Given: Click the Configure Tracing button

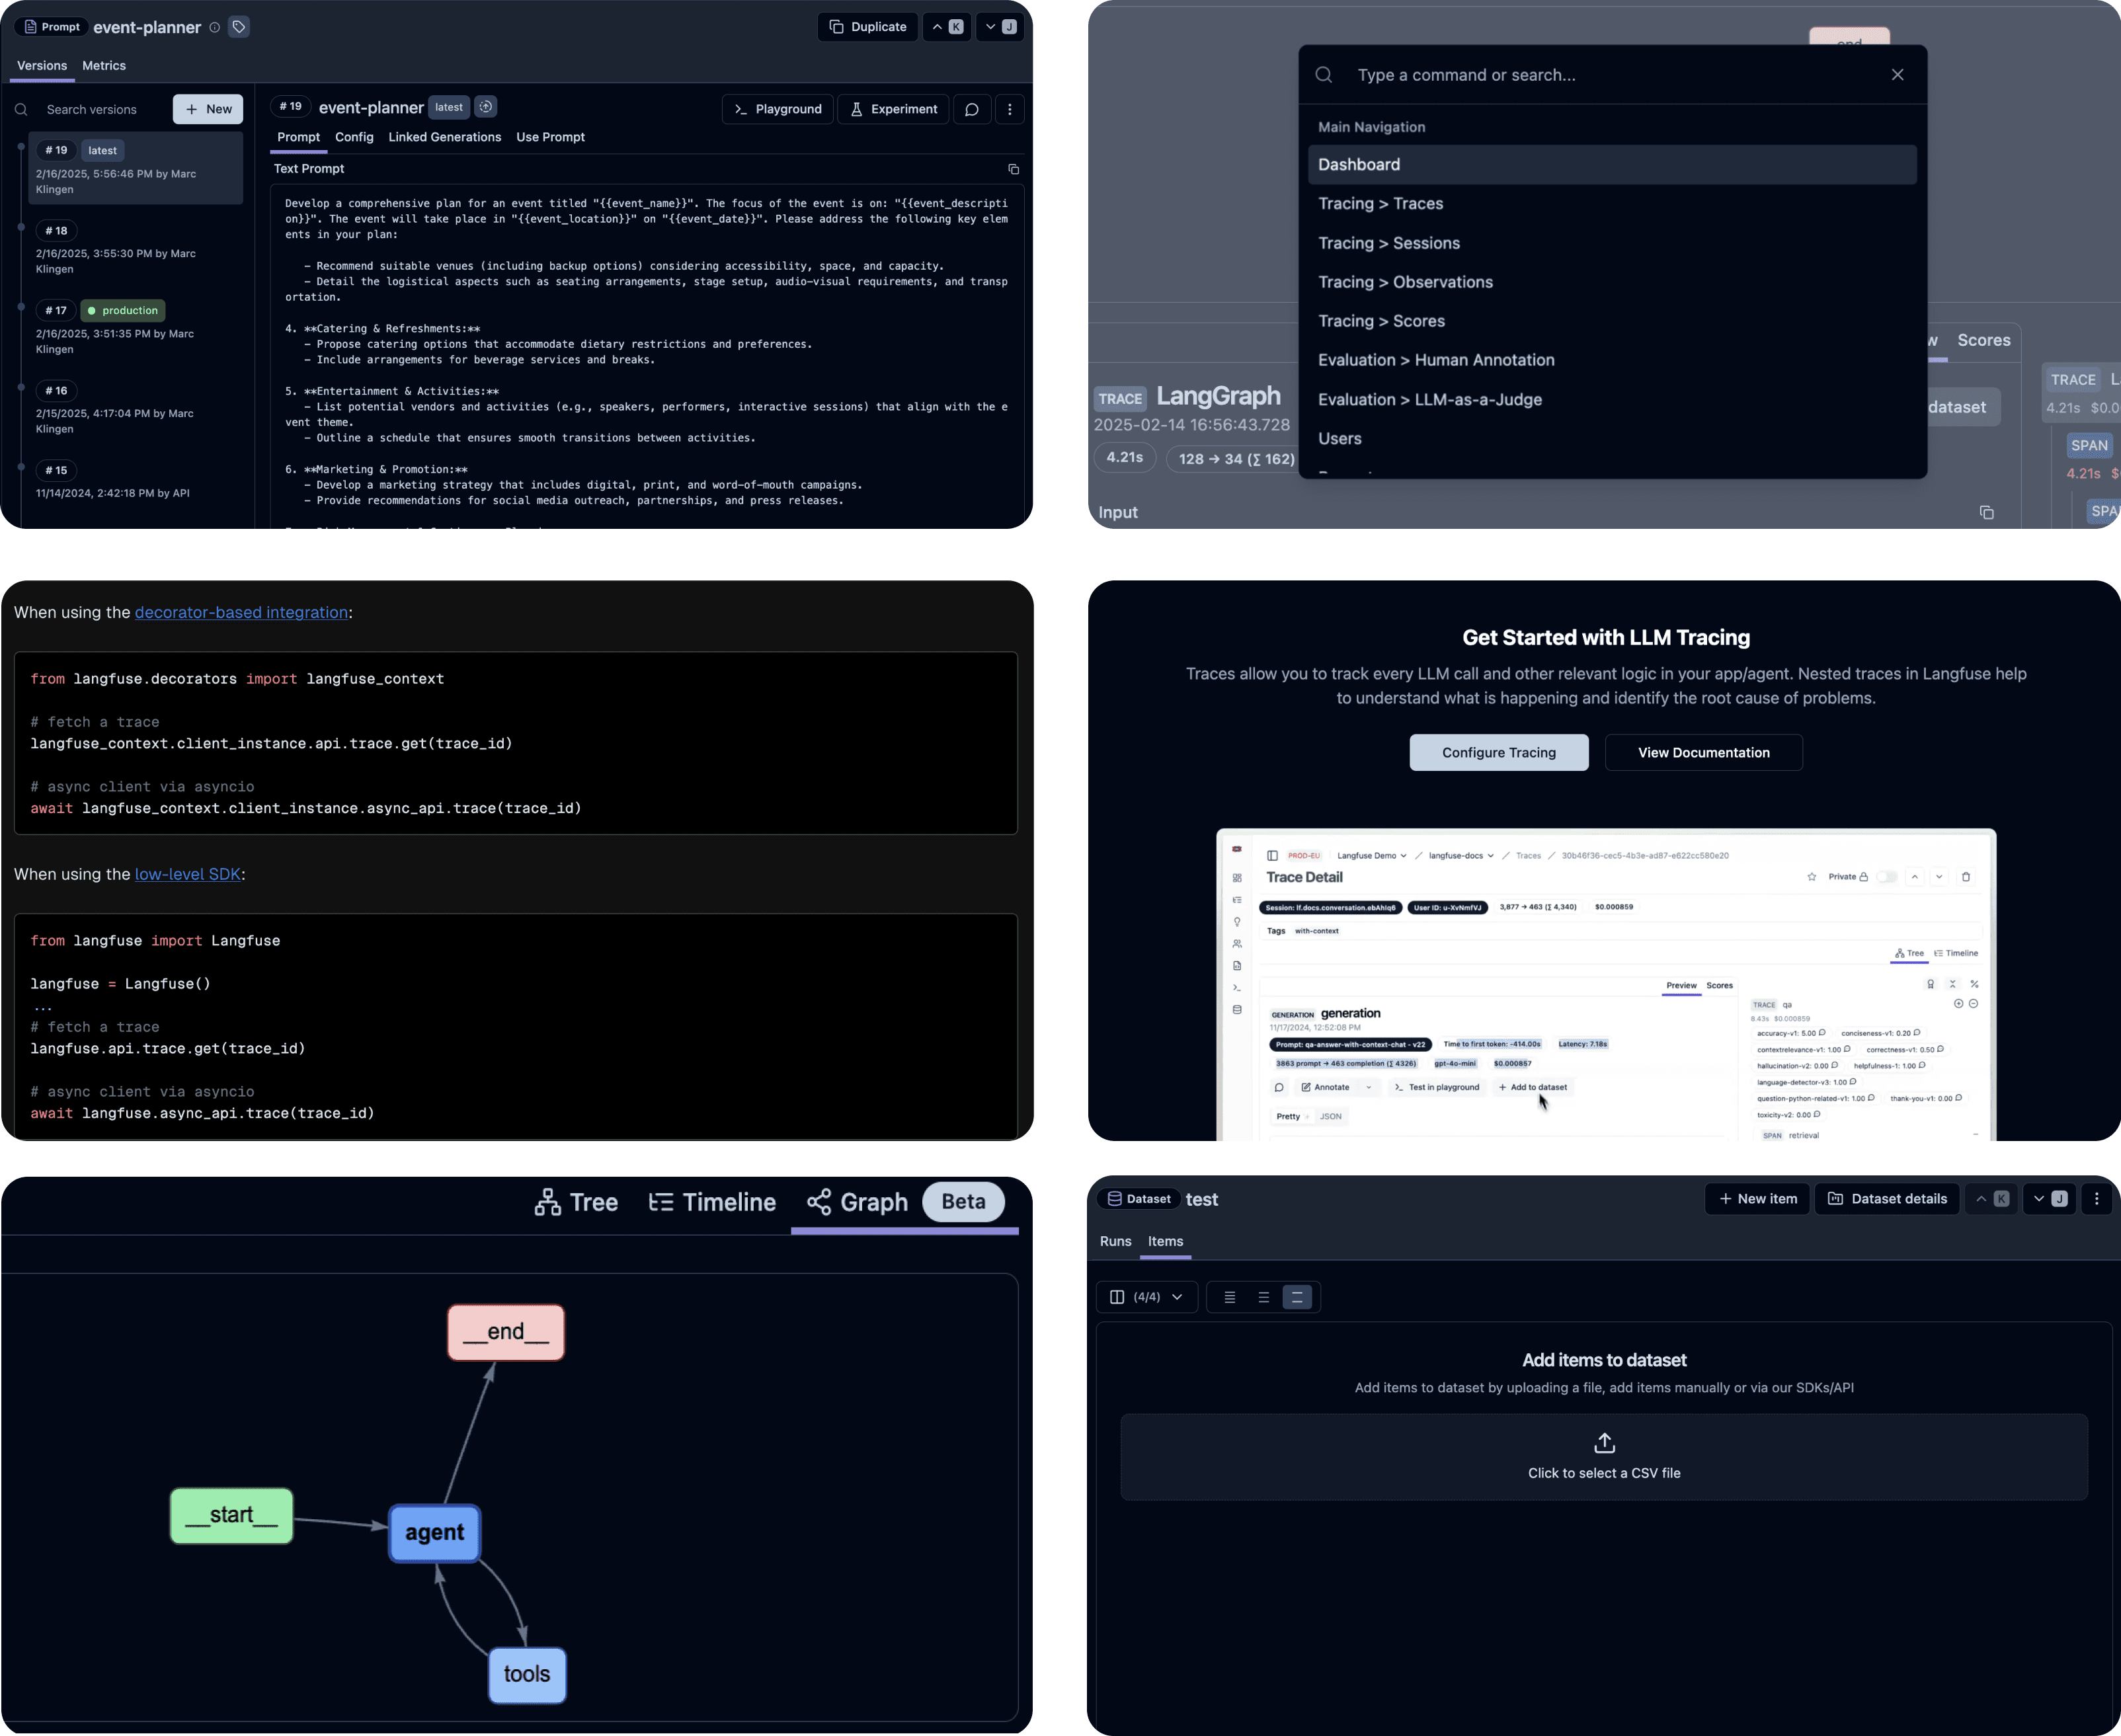Looking at the screenshot, I should point(1498,752).
